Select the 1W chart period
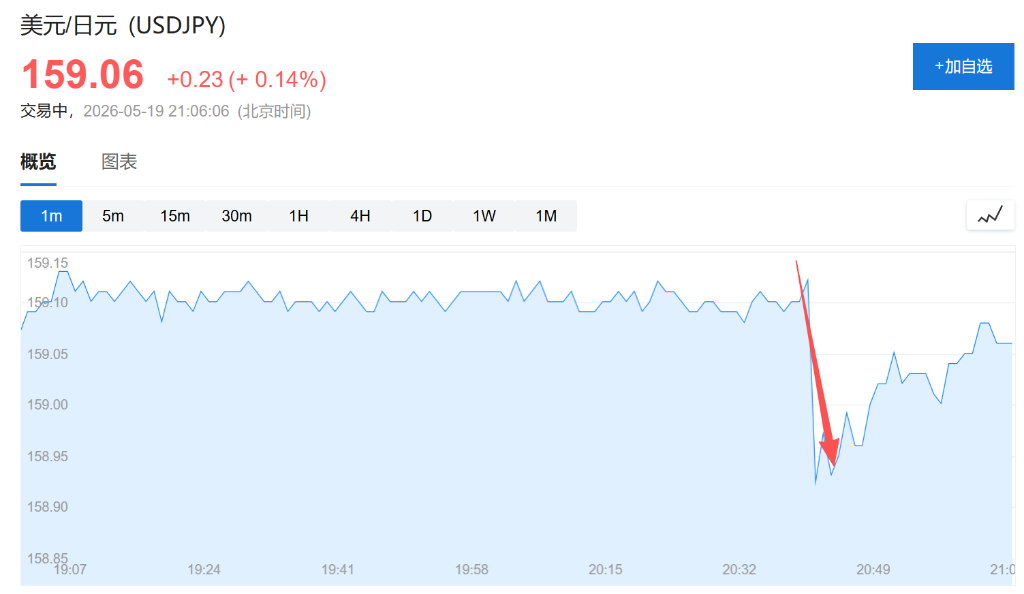 click(484, 216)
